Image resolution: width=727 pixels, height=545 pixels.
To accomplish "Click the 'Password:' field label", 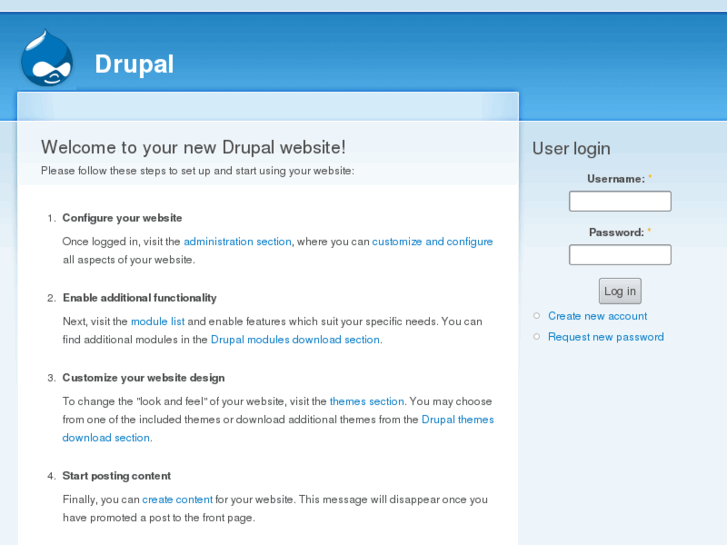I will [616, 232].
